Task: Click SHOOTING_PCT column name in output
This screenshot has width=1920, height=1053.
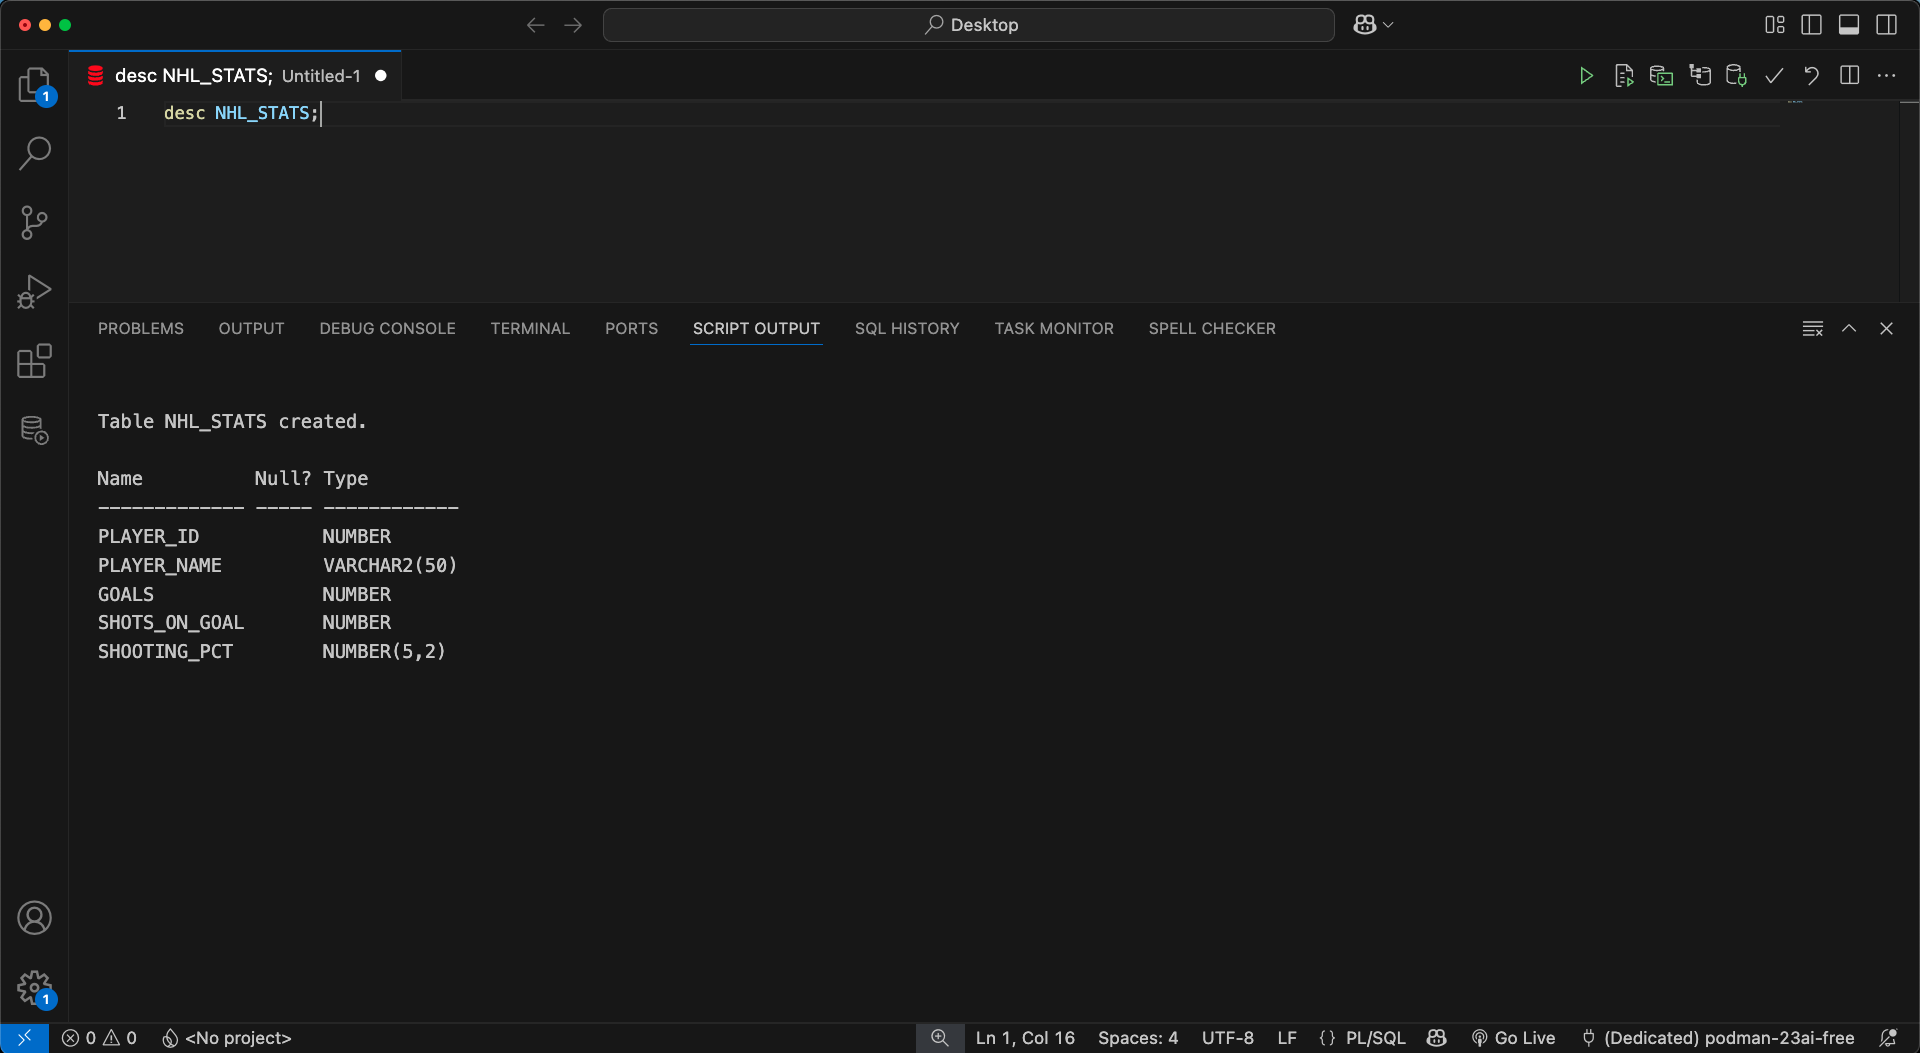Action: pos(165,651)
